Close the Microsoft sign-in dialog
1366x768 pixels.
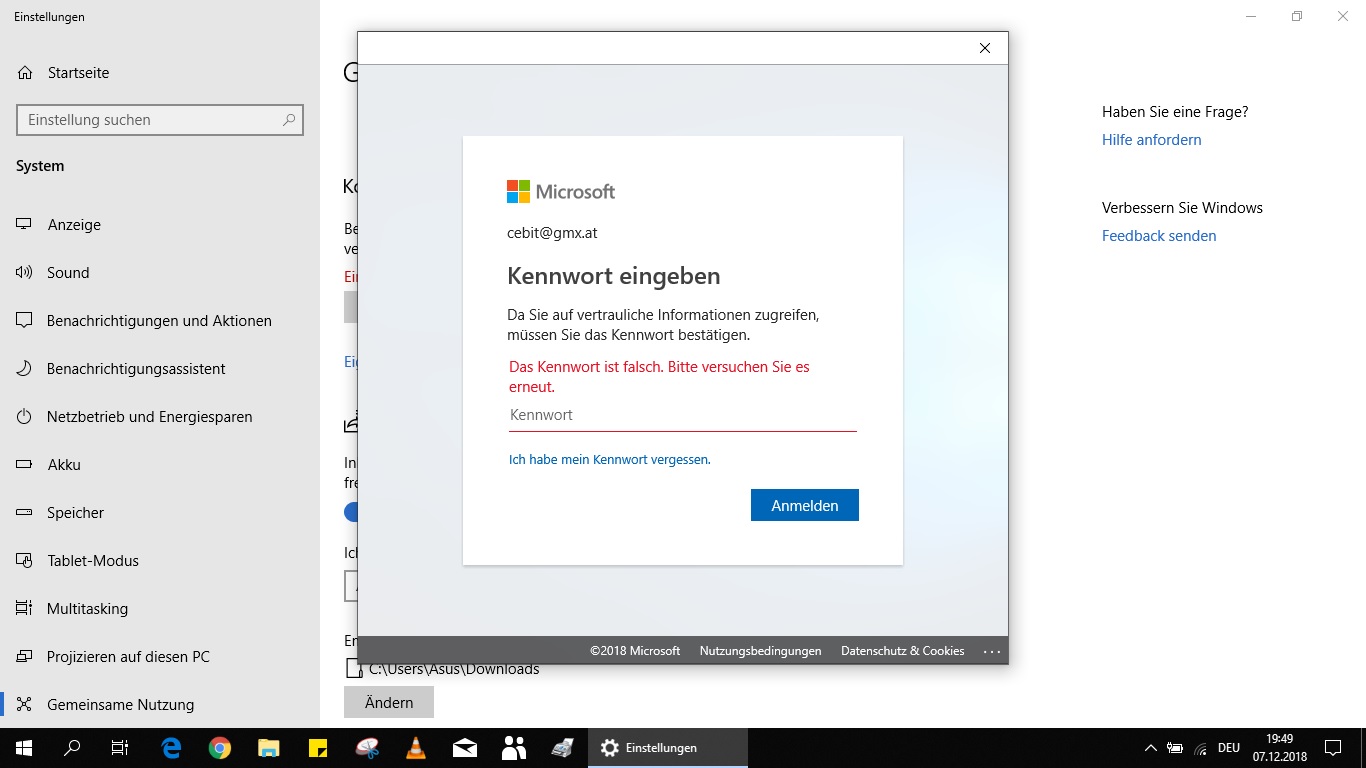tap(985, 48)
